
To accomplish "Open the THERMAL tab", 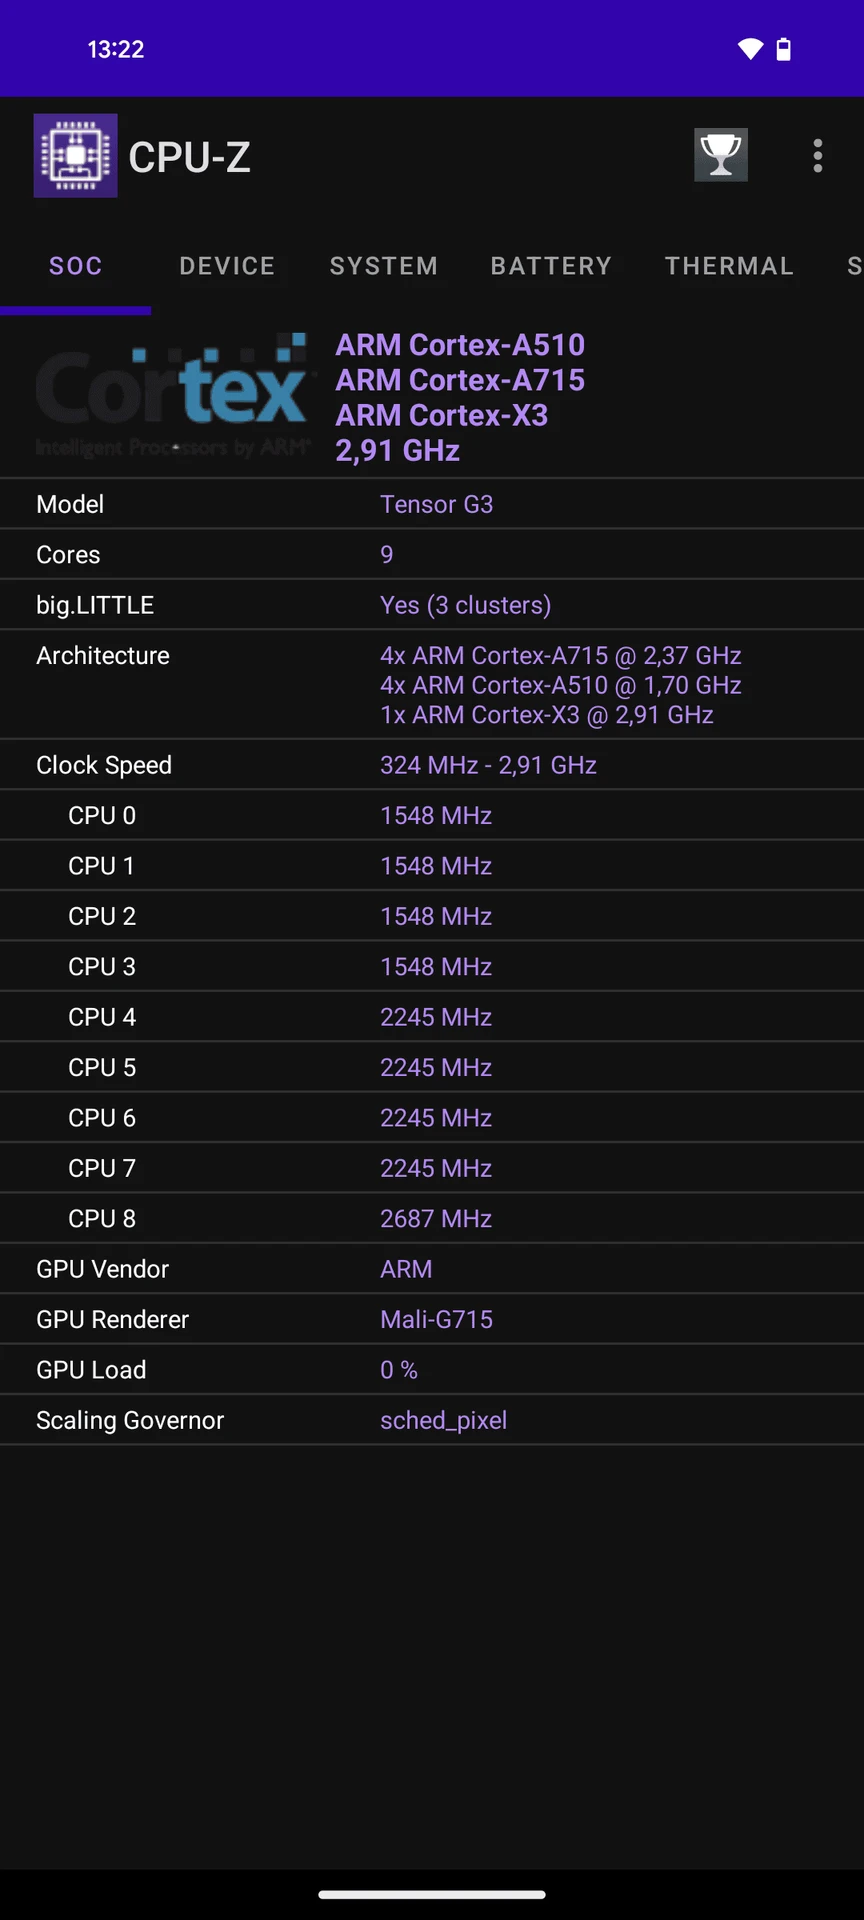I will (x=729, y=266).
